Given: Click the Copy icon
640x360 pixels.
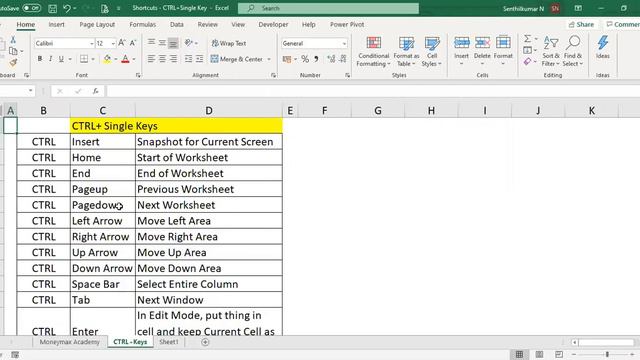Looking at the screenshot, I should 13,51.
